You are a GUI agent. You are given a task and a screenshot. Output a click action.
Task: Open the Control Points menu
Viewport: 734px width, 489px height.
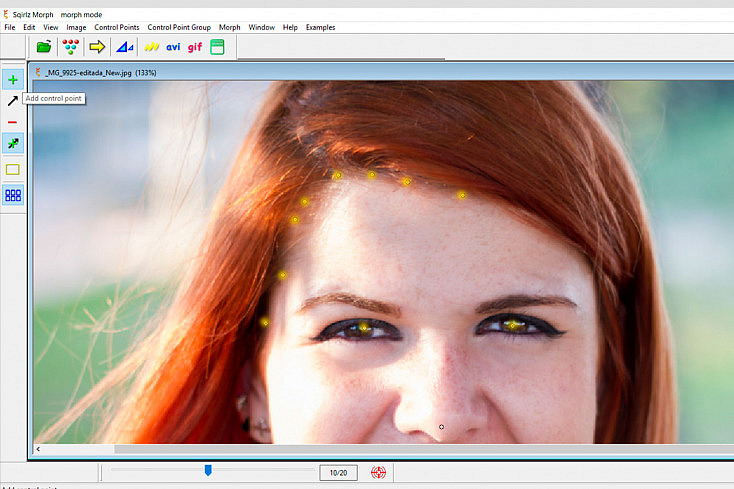point(117,27)
